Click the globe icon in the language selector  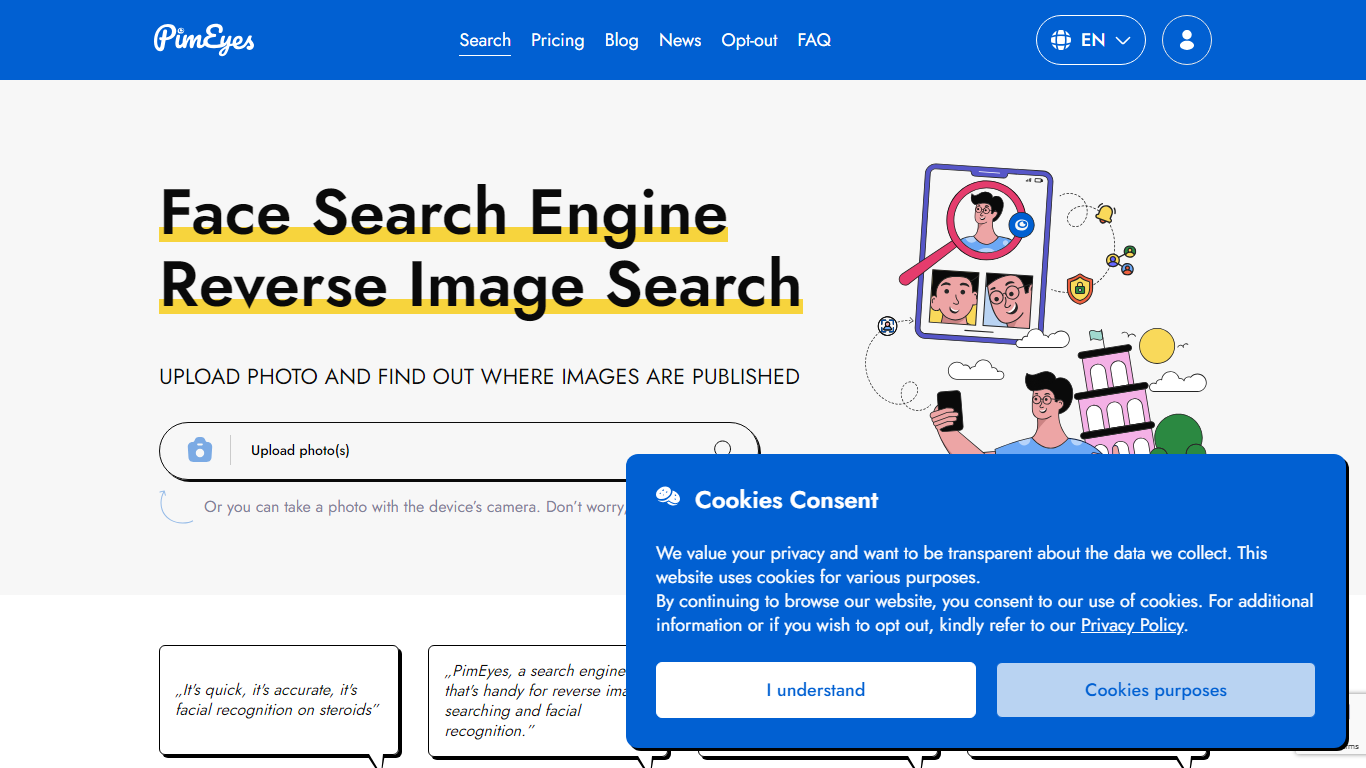(1061, 40)
